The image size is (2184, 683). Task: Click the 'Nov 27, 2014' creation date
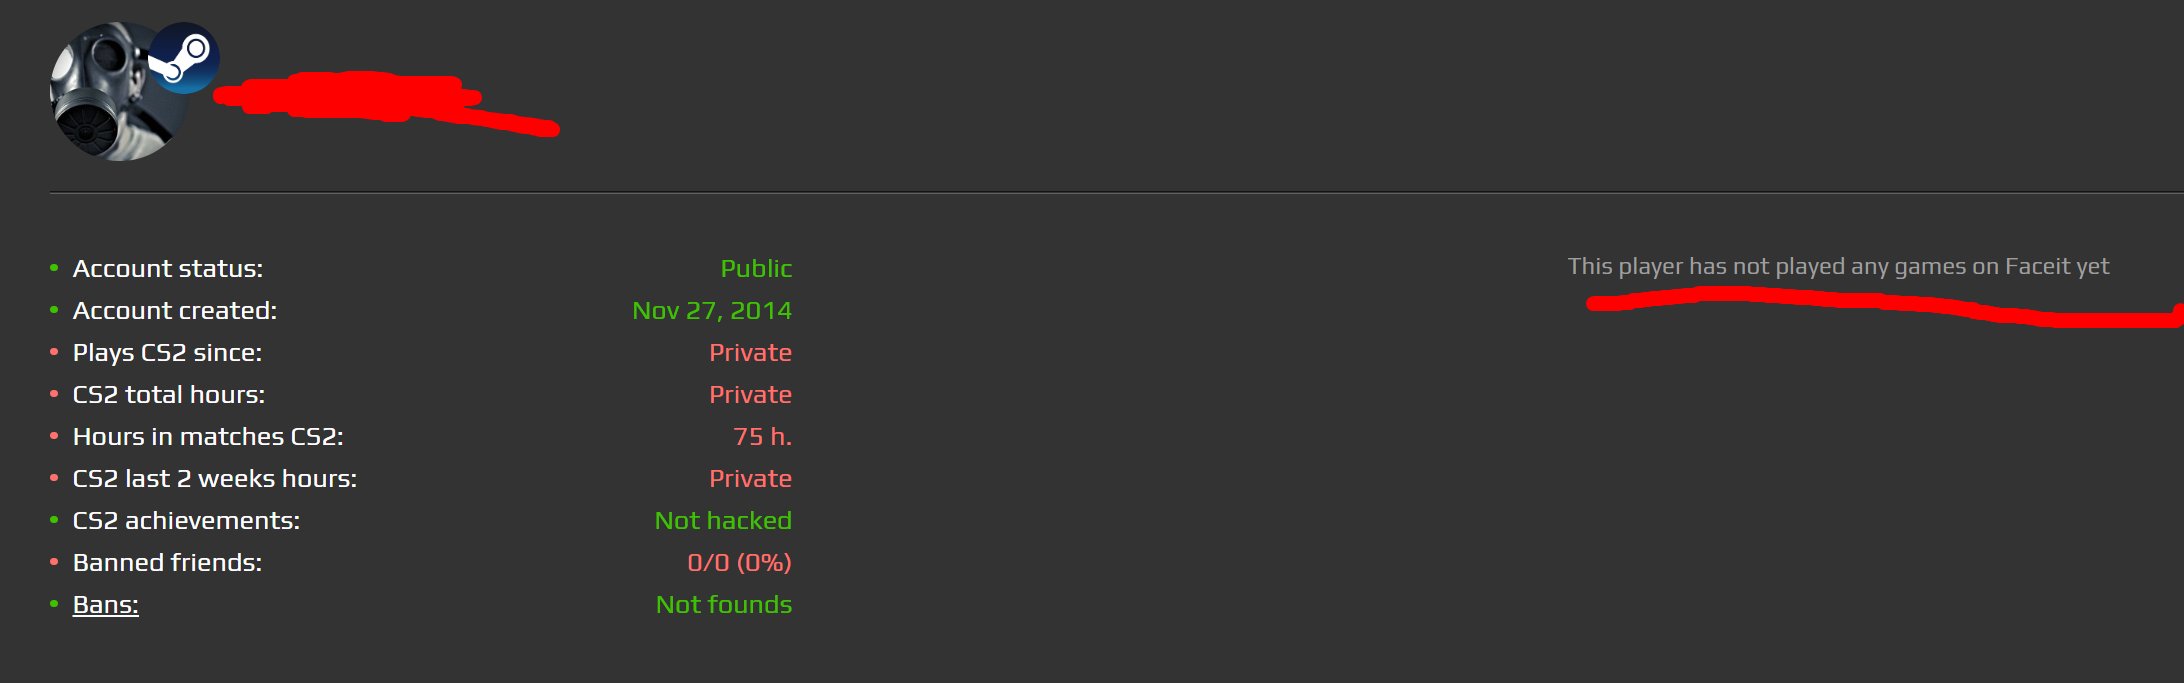click(x=711, y=311)
